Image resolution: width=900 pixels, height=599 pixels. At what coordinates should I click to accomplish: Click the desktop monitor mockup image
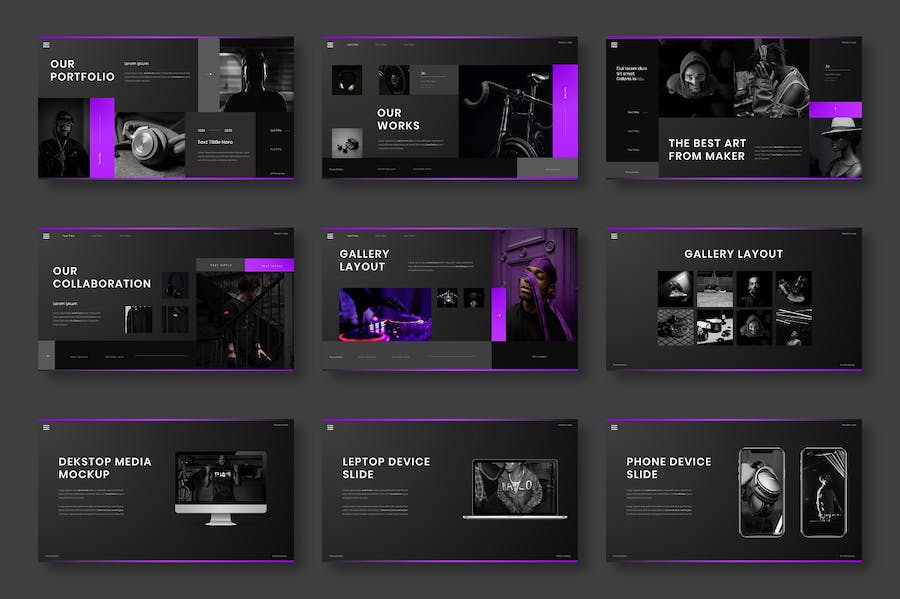(220, 486)
